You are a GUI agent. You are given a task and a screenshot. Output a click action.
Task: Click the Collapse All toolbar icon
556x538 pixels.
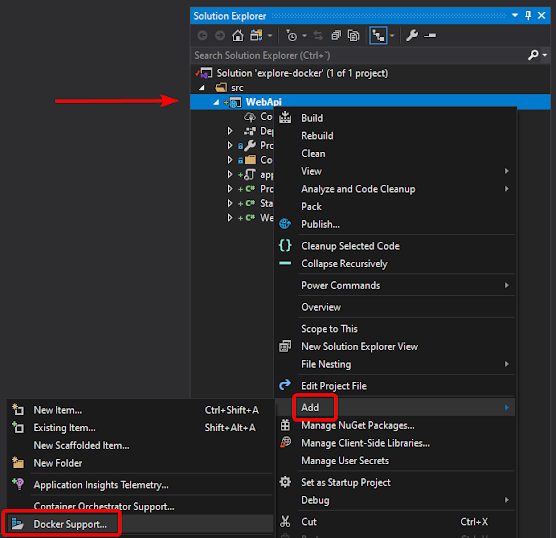coord(335,35)
